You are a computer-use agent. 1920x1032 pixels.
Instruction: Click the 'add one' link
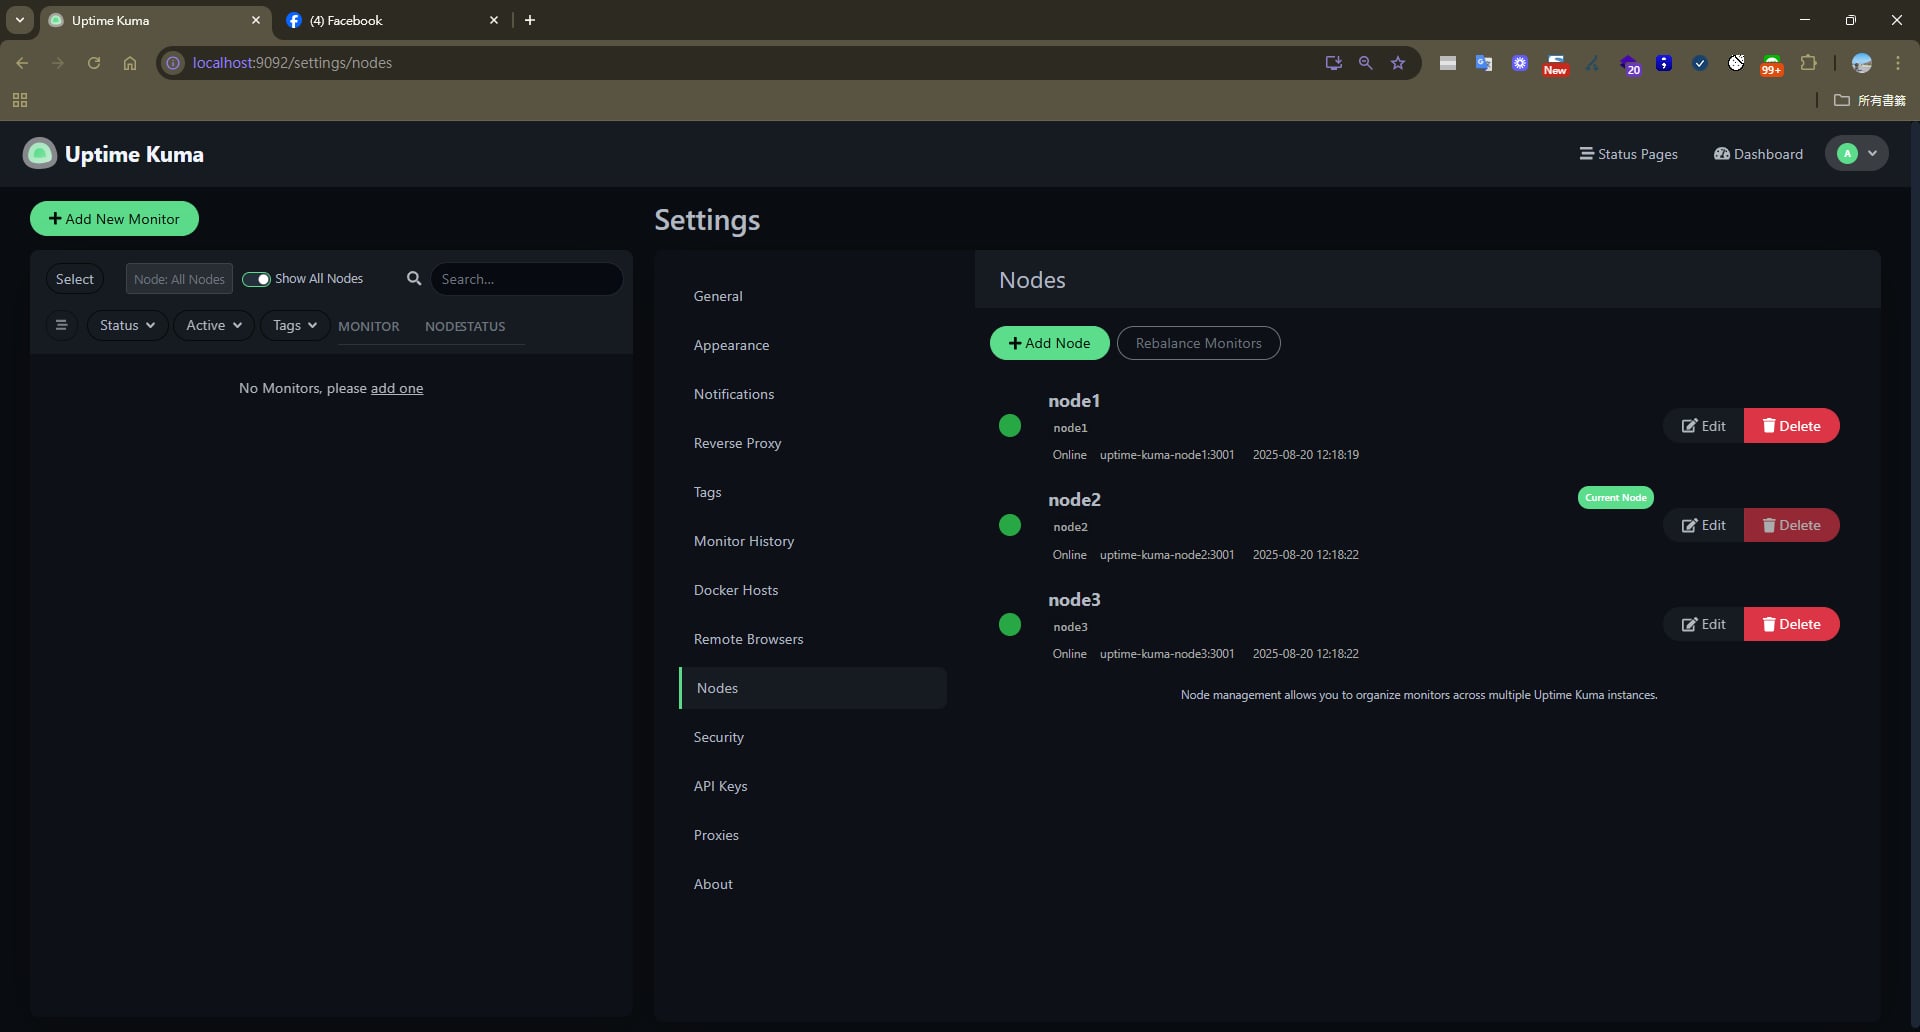(x=397, y=388)
